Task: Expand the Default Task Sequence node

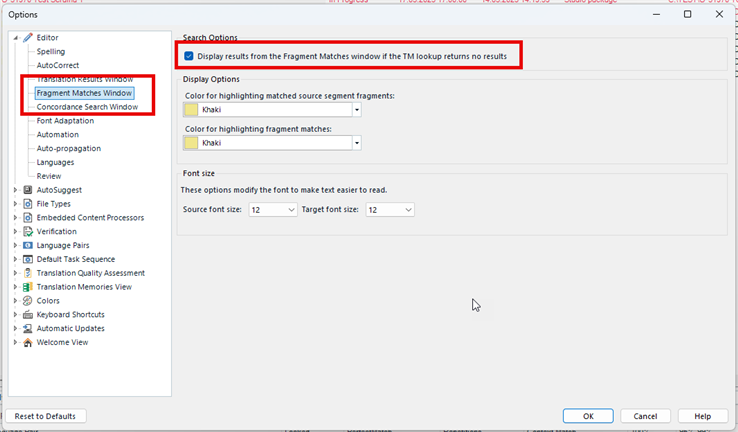Action: click(16, 259)
